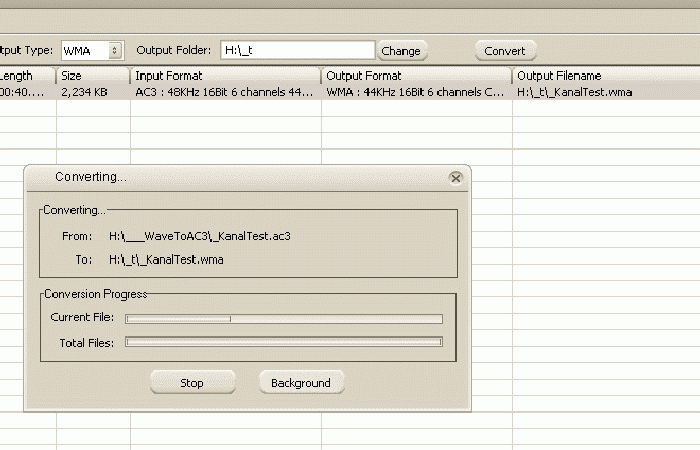
Task: Select the WMA output format cell
Action: (x=416, y=92)
